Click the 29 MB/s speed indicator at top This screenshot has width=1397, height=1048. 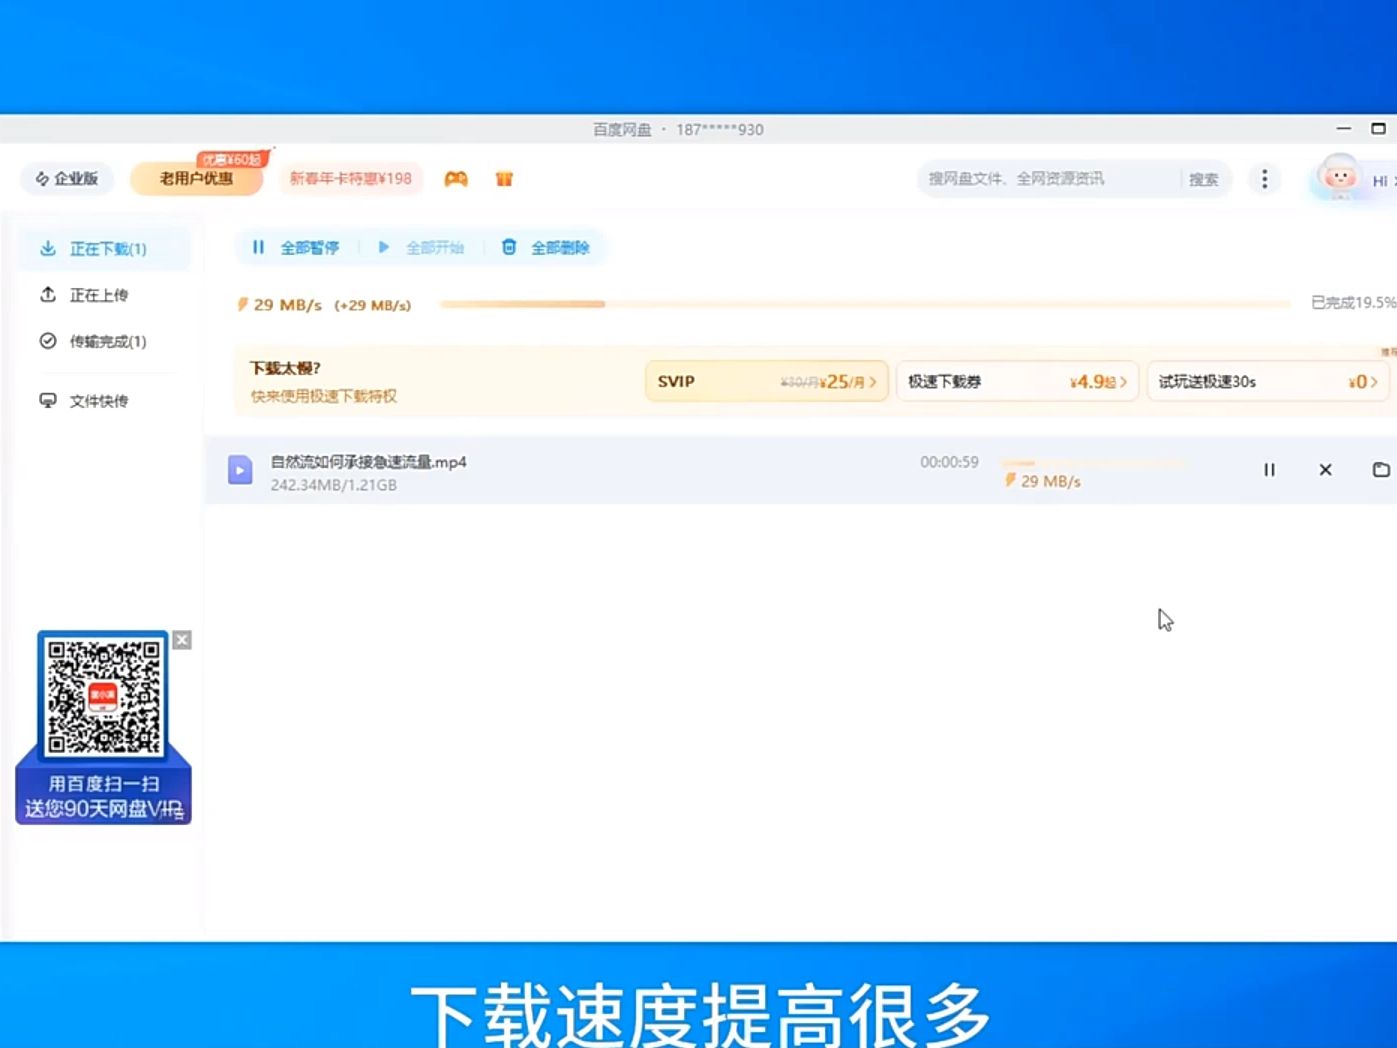coord(324,305)
